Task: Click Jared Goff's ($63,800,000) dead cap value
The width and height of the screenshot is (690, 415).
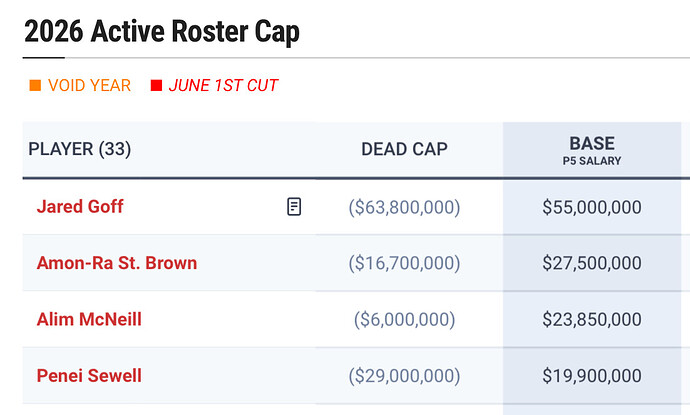Action: tap(404, 208)
